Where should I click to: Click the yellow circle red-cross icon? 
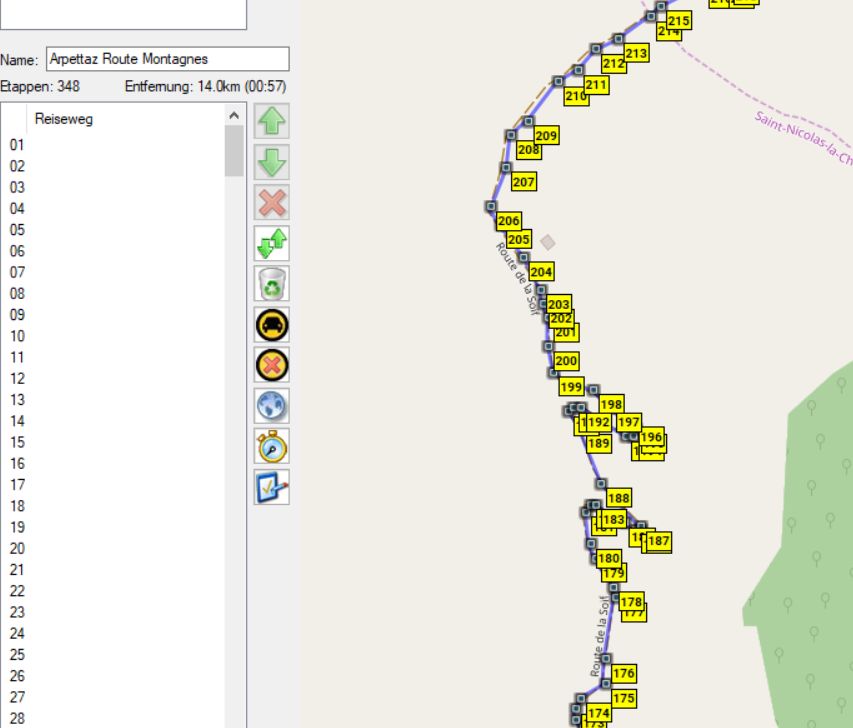point(273,365)
